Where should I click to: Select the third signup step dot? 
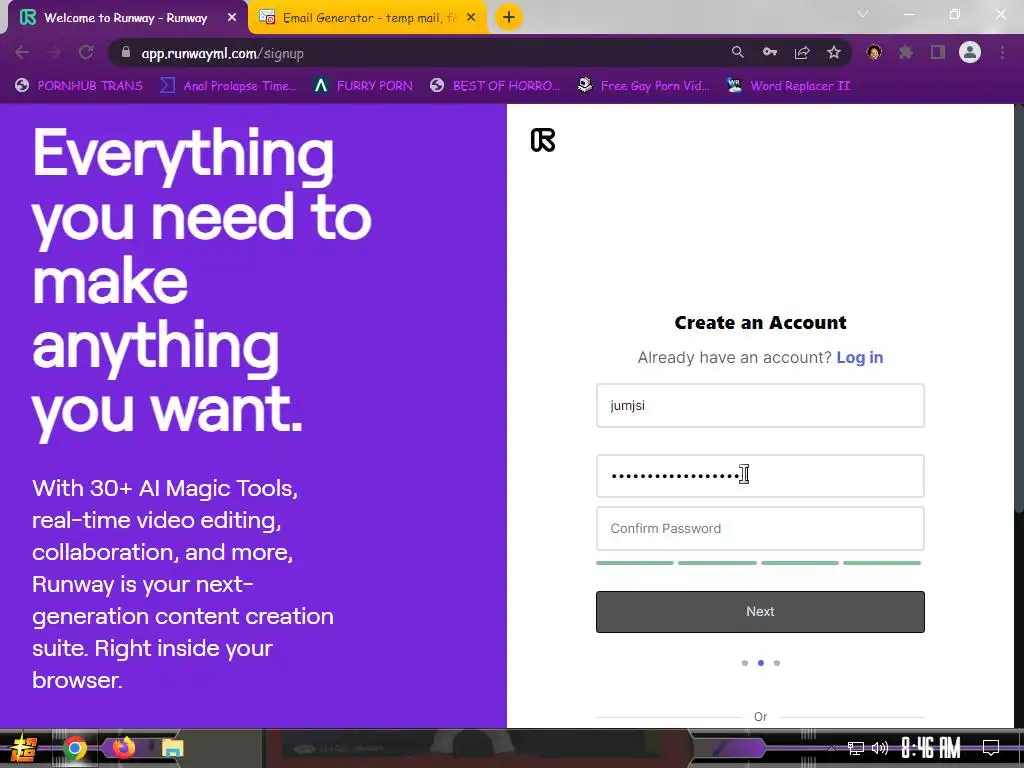pyautogui.click(x=776, y=663)
